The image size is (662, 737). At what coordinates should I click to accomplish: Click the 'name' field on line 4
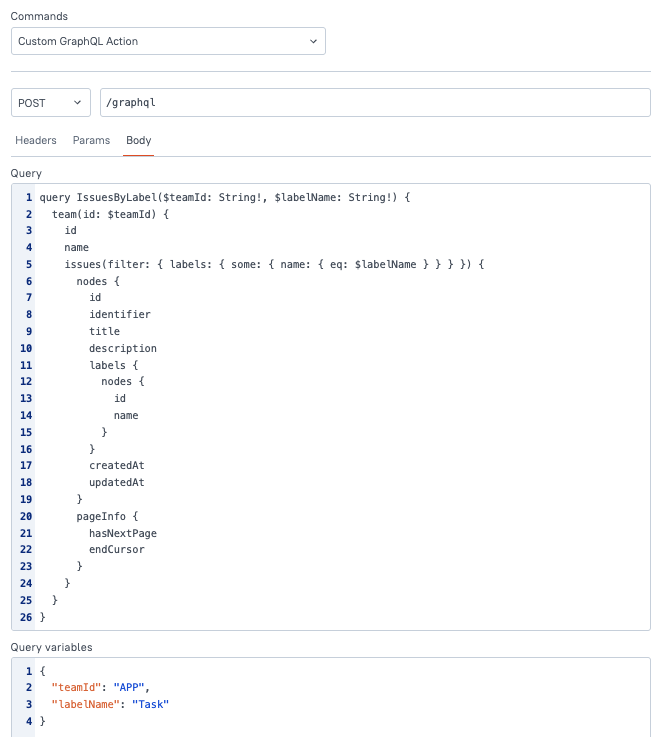tap(77, 247)
